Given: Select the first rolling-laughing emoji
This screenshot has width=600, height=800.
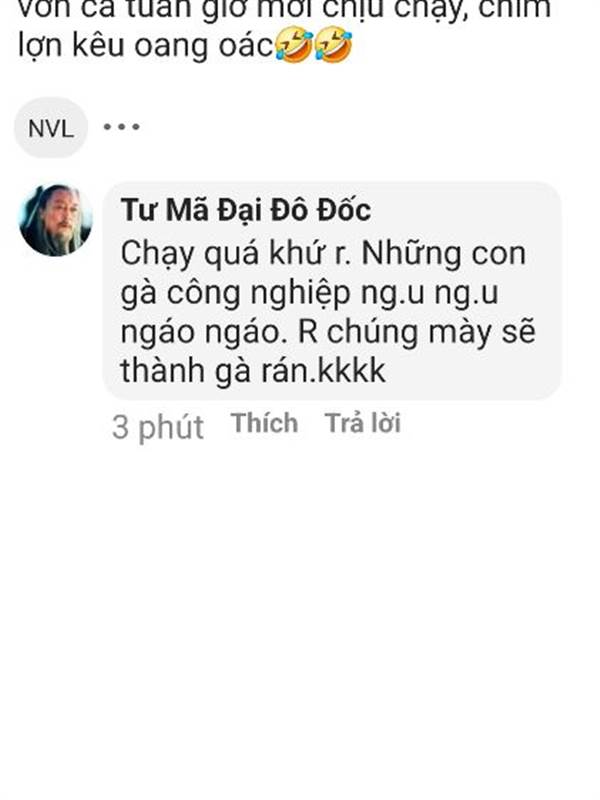Looking at the screenshot, I should (x=294, y=45).
